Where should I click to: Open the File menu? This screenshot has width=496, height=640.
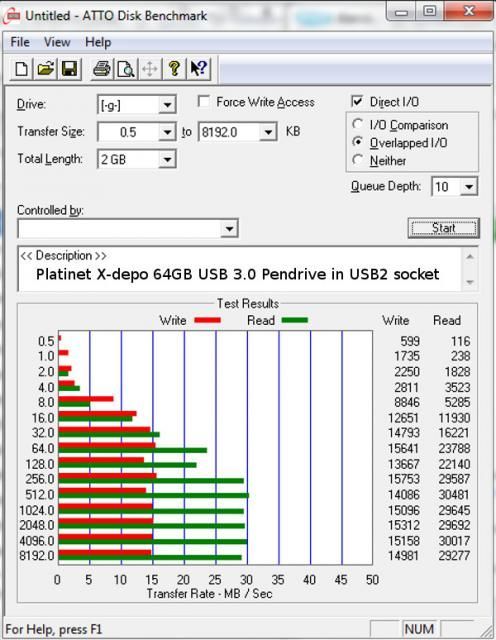(20, 42)
